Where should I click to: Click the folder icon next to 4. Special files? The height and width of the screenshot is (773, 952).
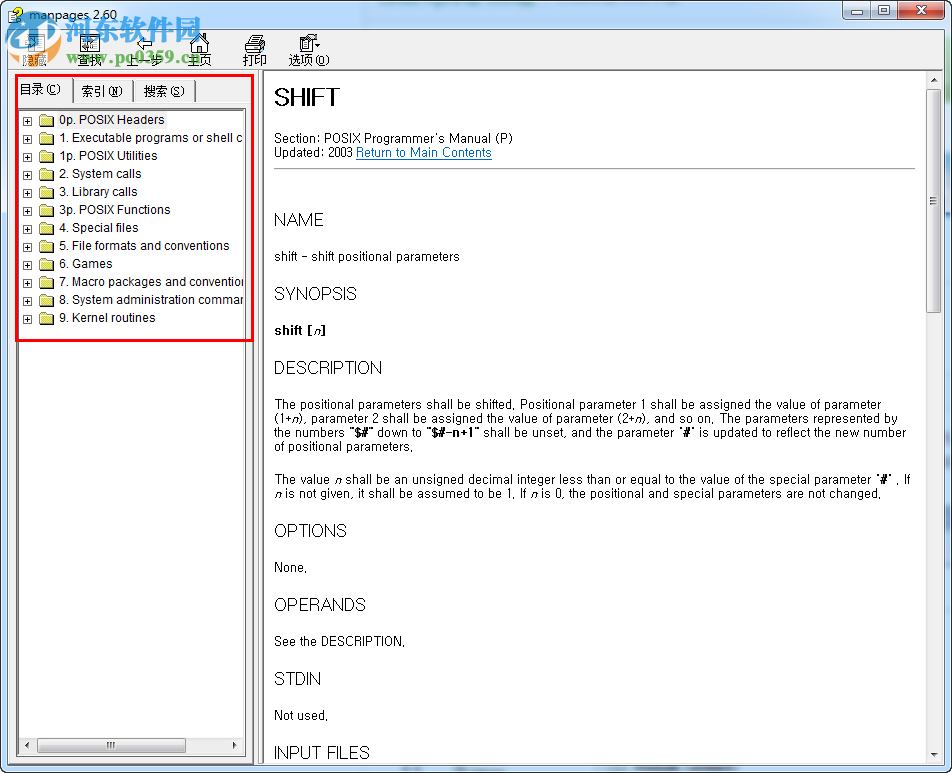click(x=46, y=228)
